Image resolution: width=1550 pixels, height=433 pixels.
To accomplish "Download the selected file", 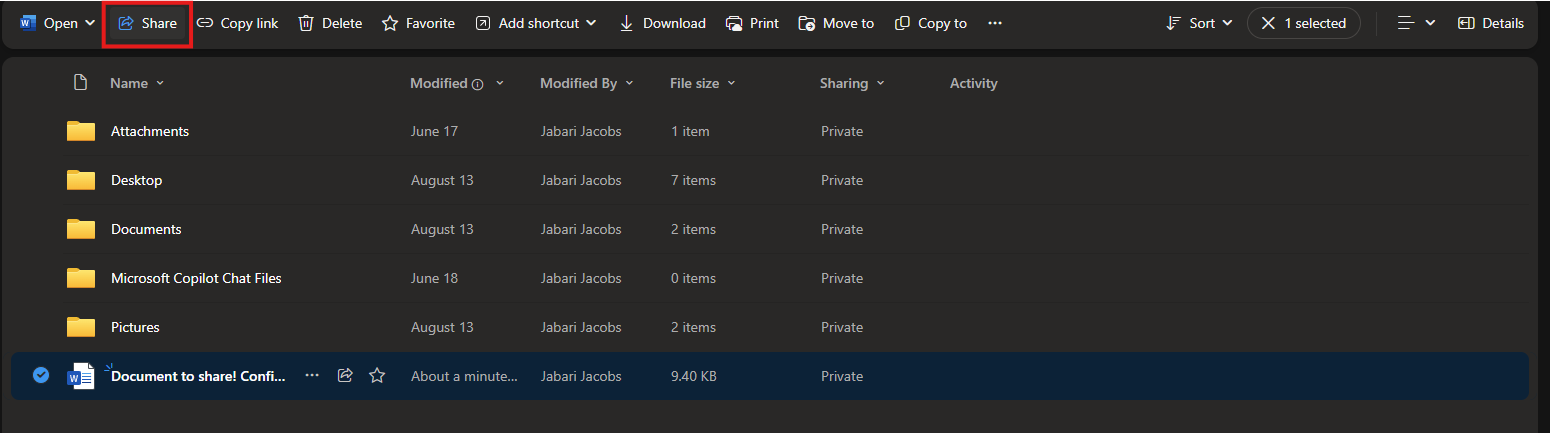I will [x=662, y=23].
